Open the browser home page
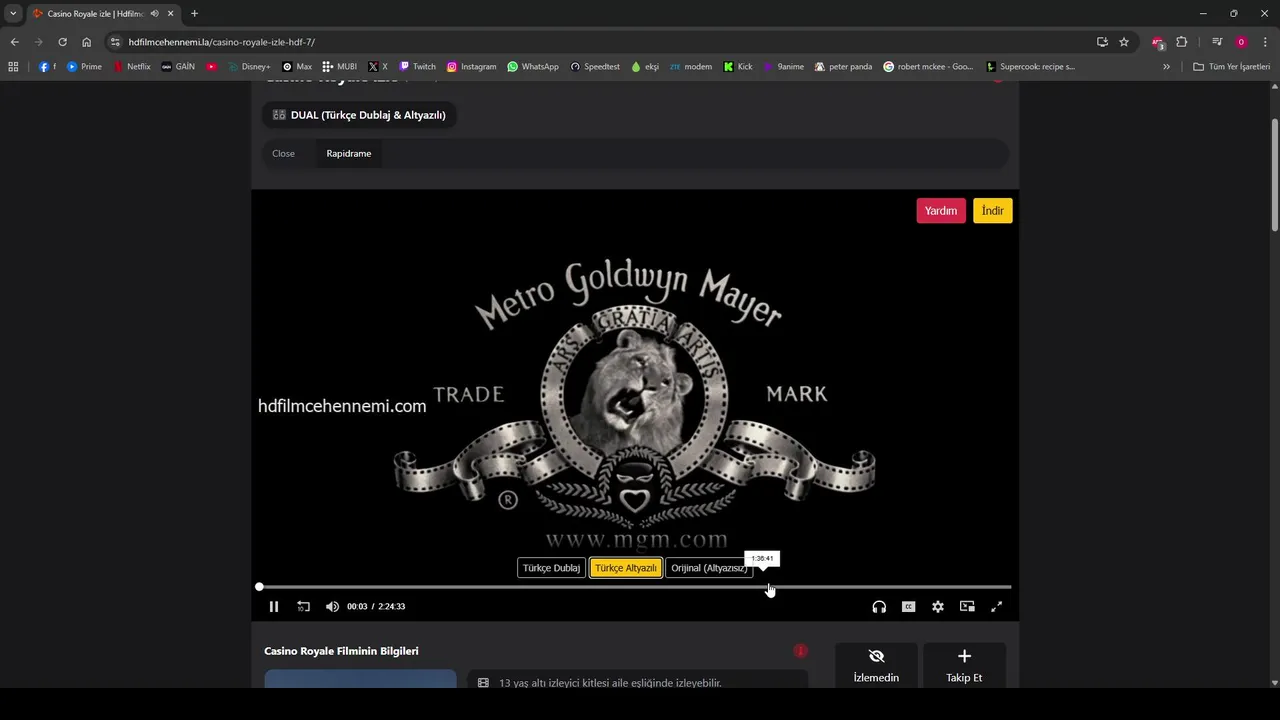The image size is (1280, 720). click(x=86, y=42)
